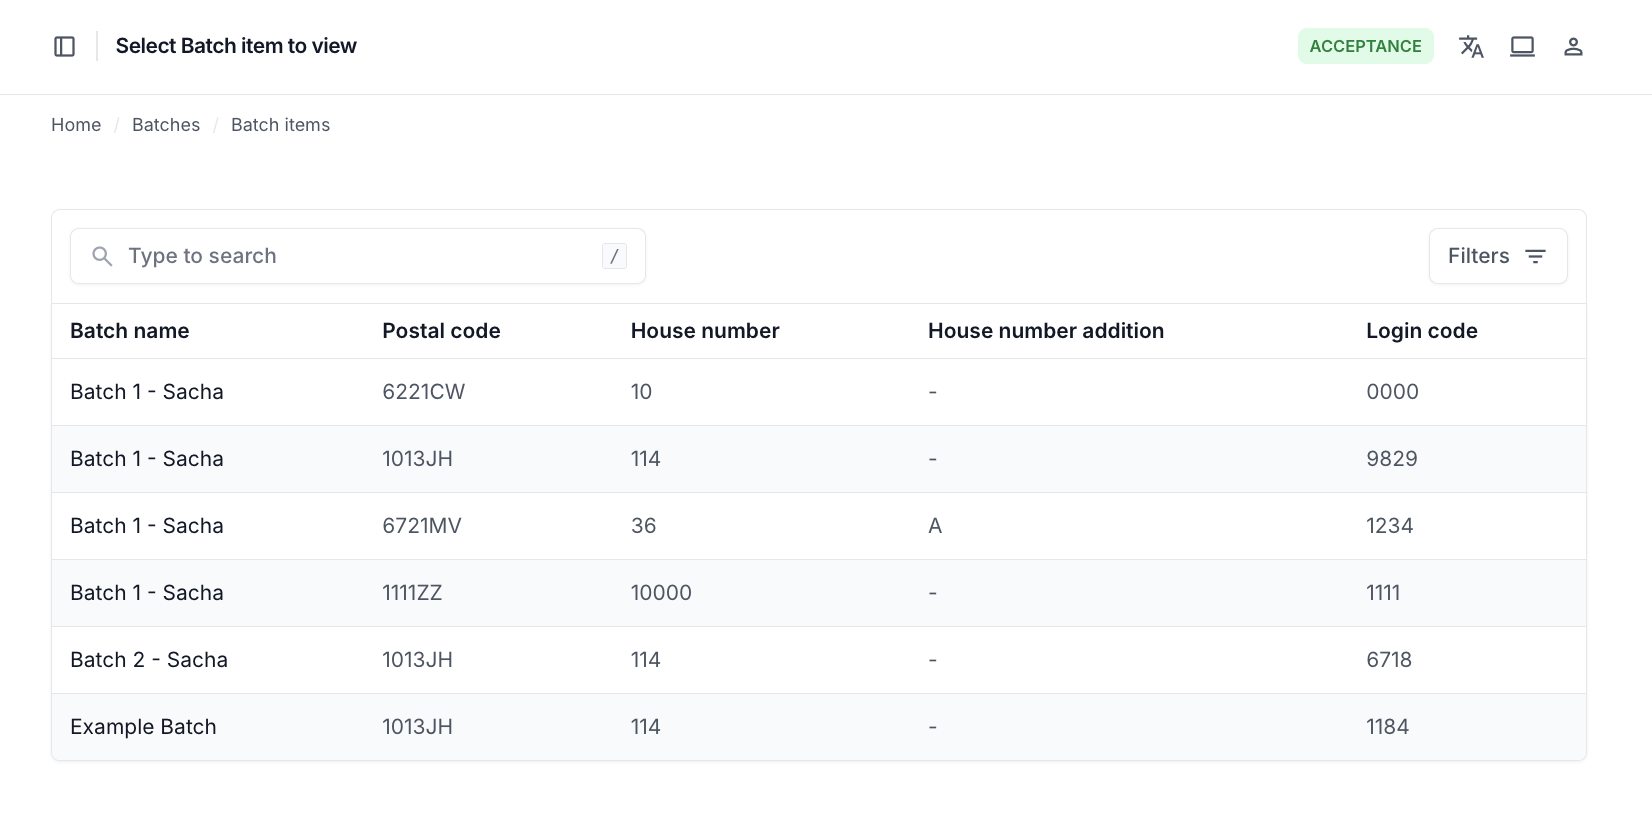Image resolution: width=1652 pixels, height=818 pixels.
Task: Open the Filters dropdown
Action: (x=1496, y=257)
